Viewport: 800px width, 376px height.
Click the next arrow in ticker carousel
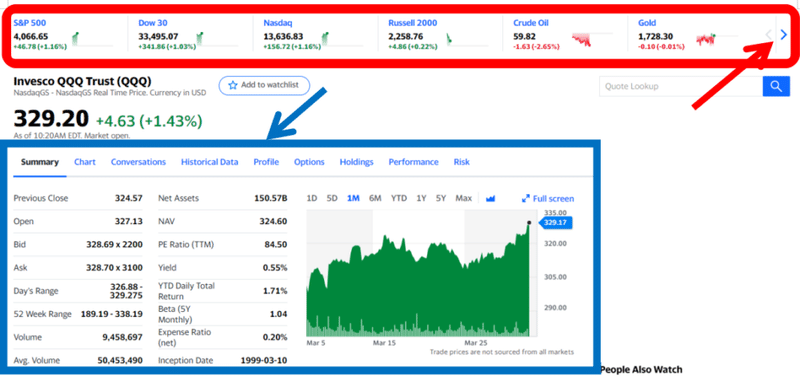(x=784, y=35)
